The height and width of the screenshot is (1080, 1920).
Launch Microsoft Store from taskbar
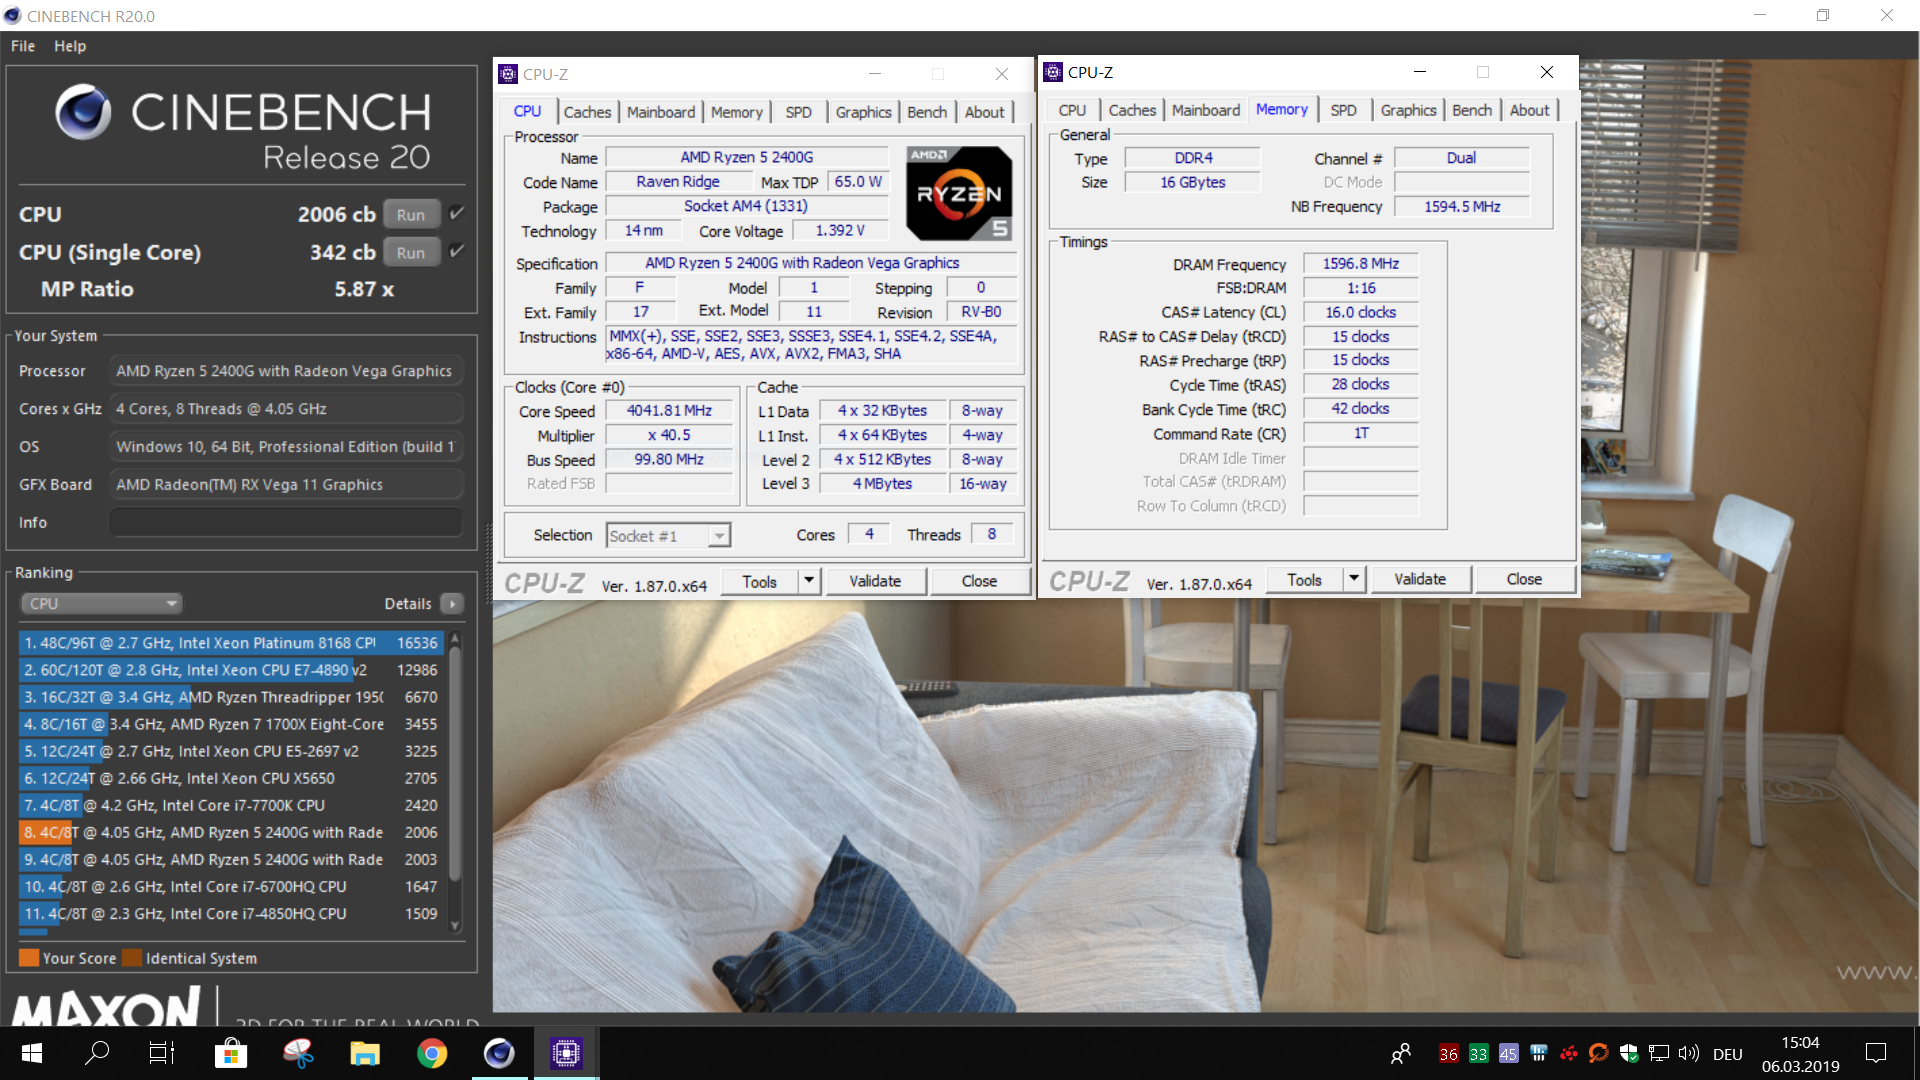[231, 1053]
